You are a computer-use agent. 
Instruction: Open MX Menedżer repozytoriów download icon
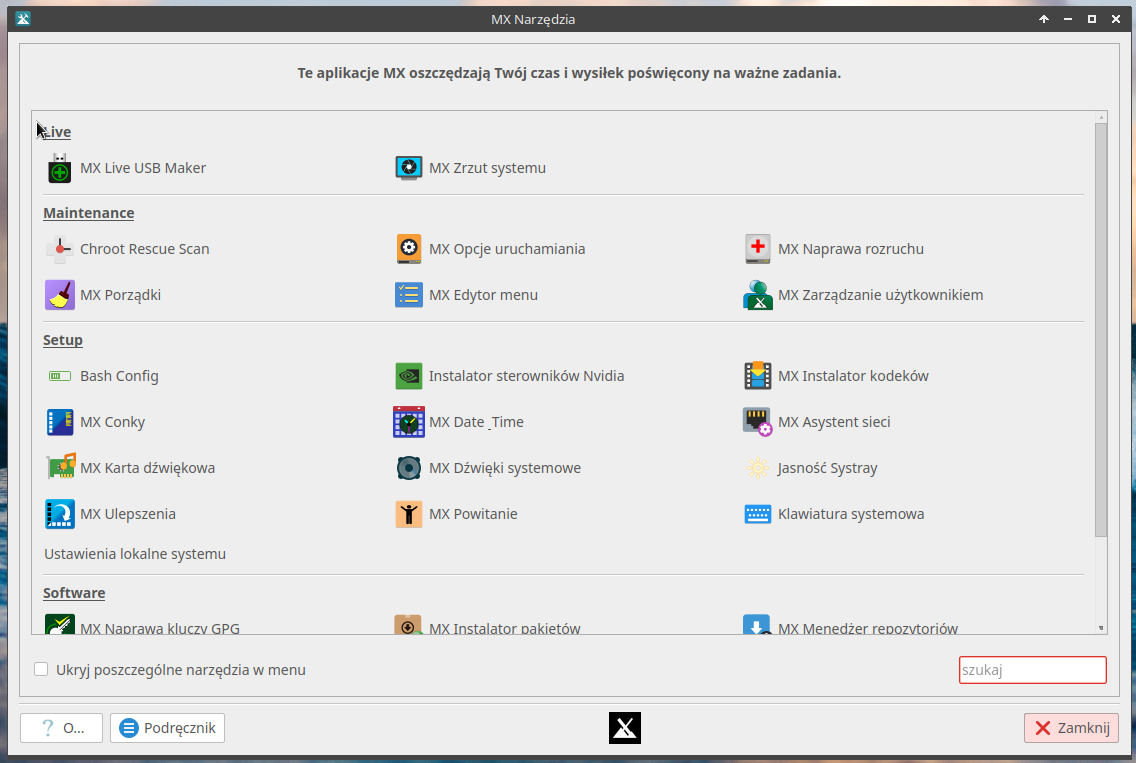[x=756, y=624]
